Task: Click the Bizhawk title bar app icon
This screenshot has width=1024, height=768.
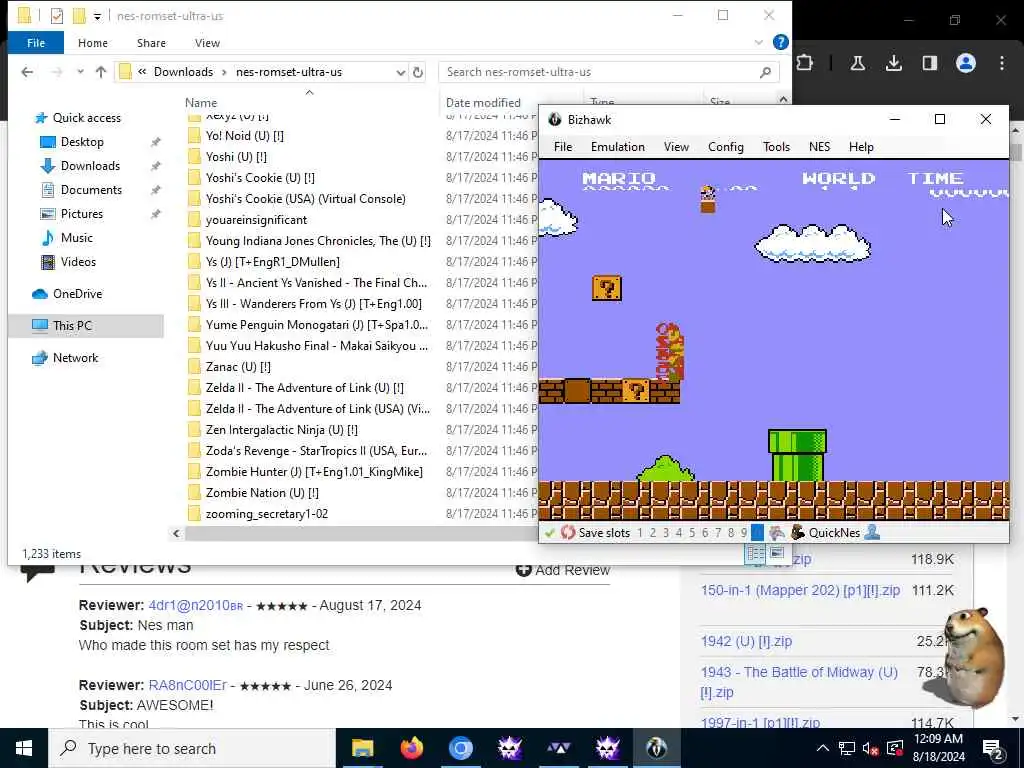Action: [x=554, y=120]
